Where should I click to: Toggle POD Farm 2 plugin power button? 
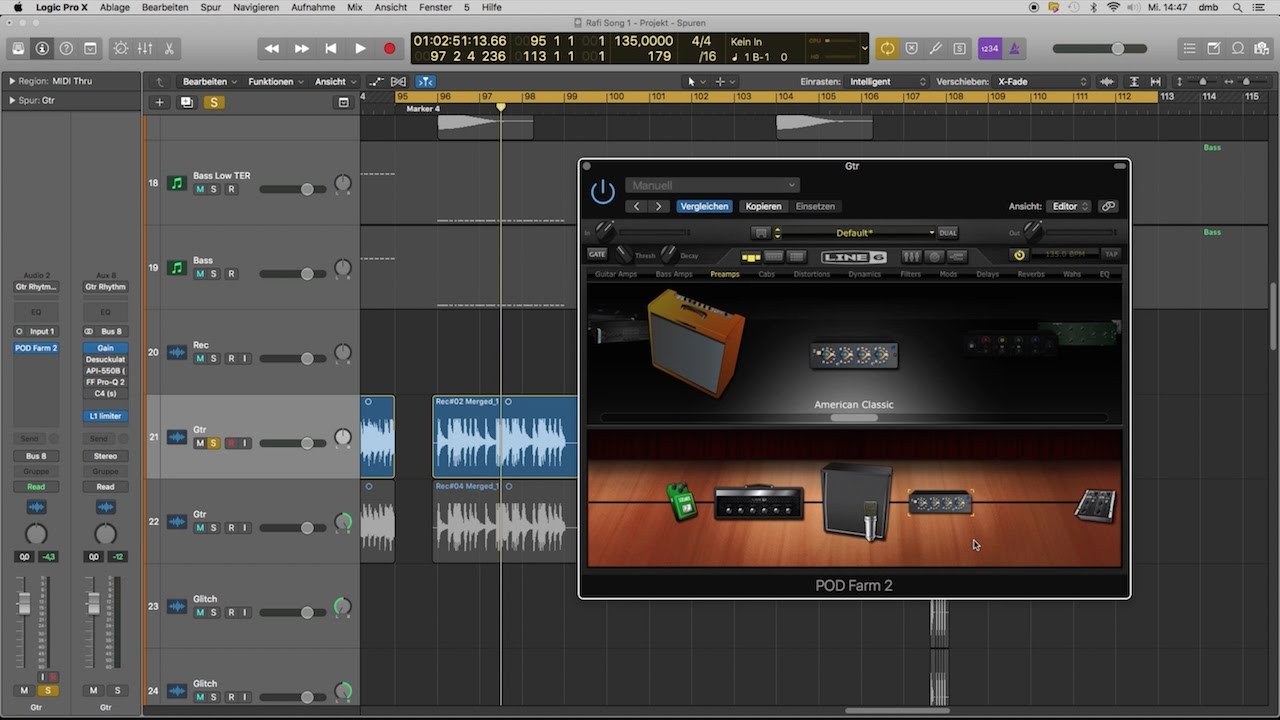pos(603,192)
